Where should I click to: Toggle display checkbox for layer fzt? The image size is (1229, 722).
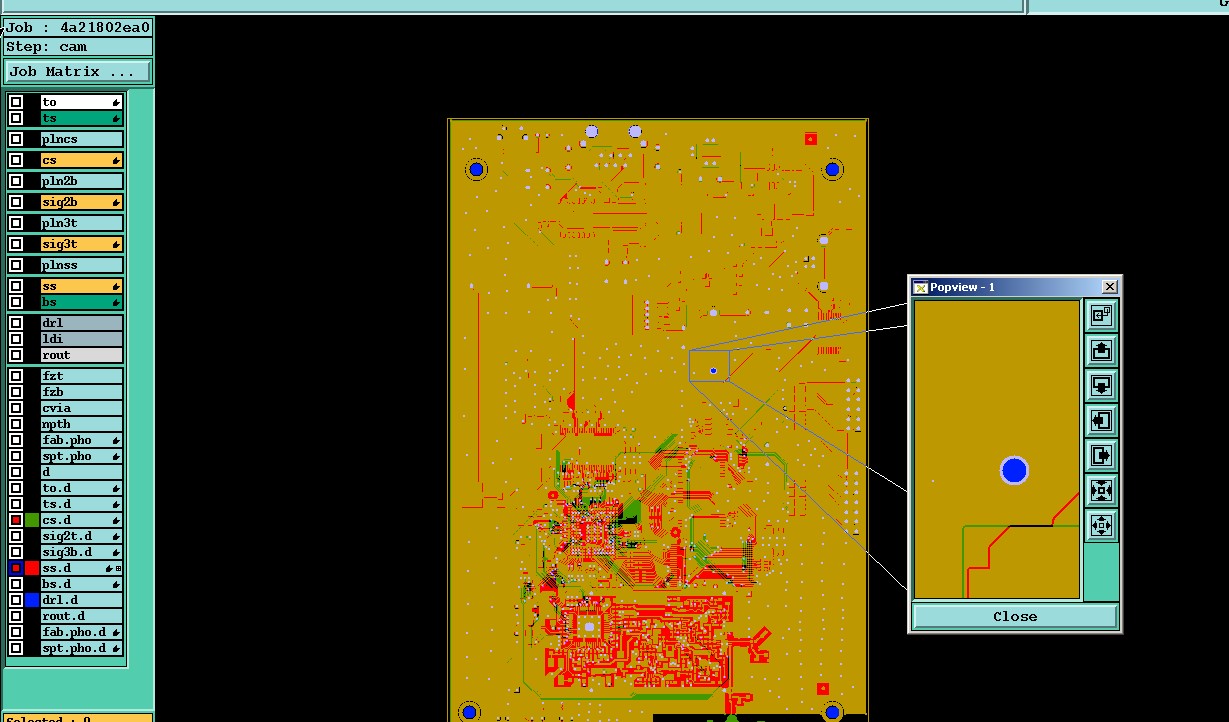point(16,376)
